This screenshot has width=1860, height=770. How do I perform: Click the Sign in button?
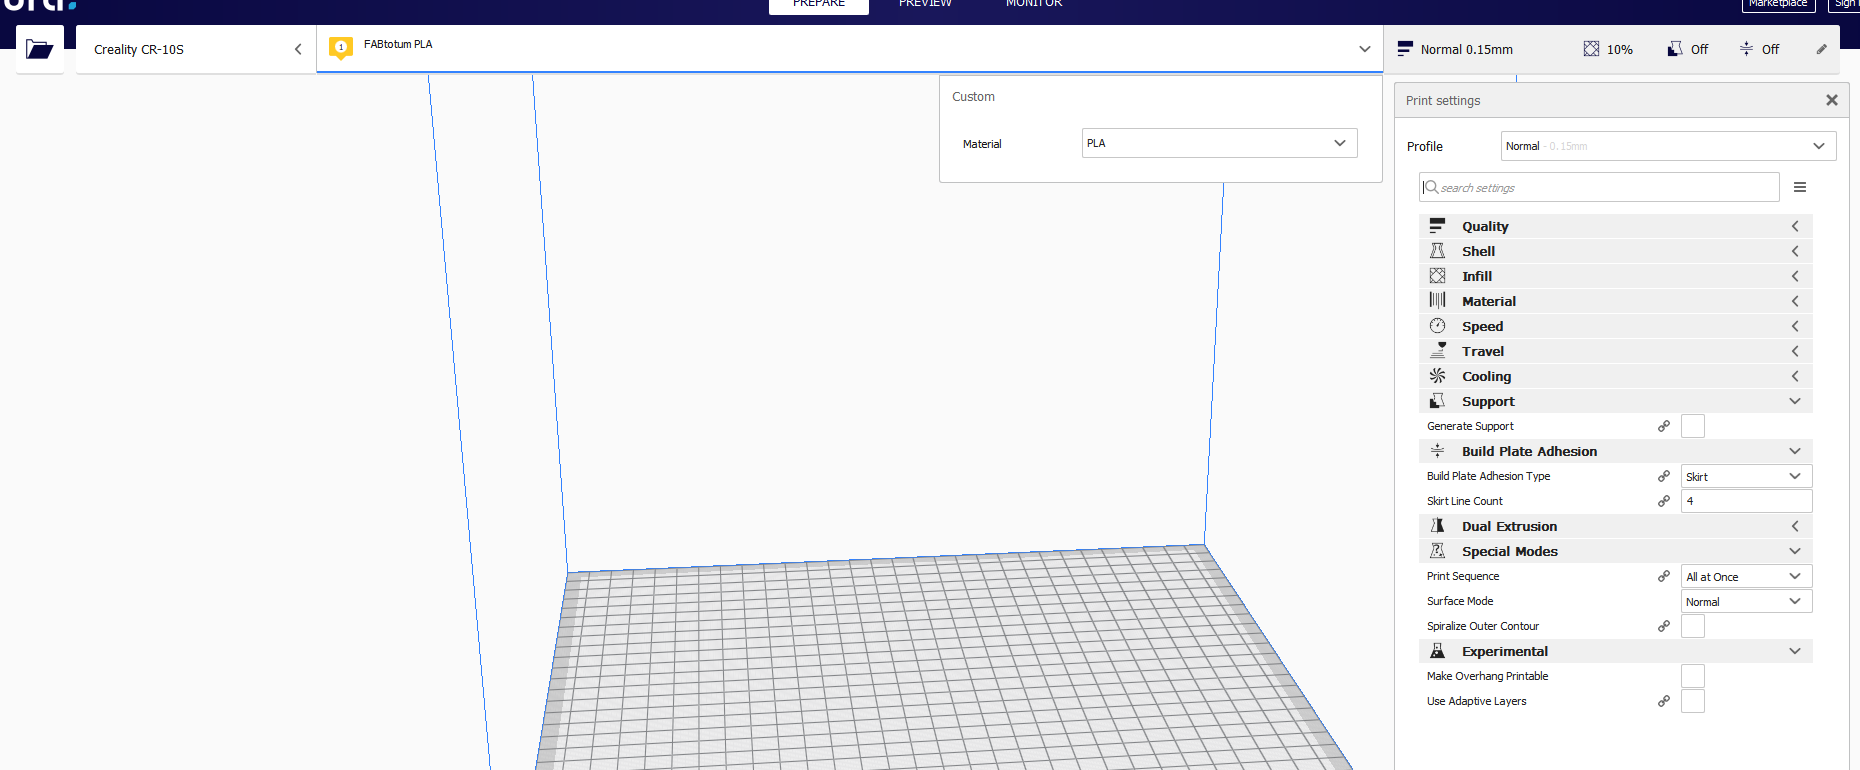click(x=1846, y=5)
